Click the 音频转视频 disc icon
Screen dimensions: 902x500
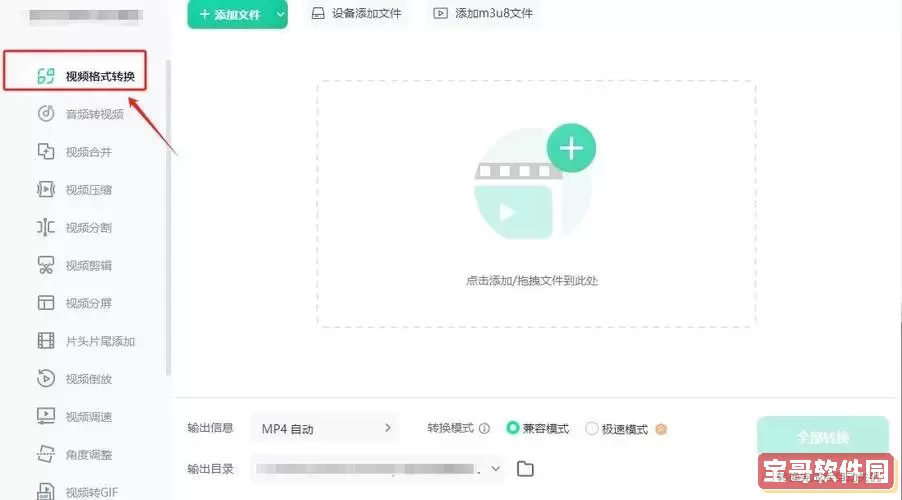pos(45,114)
